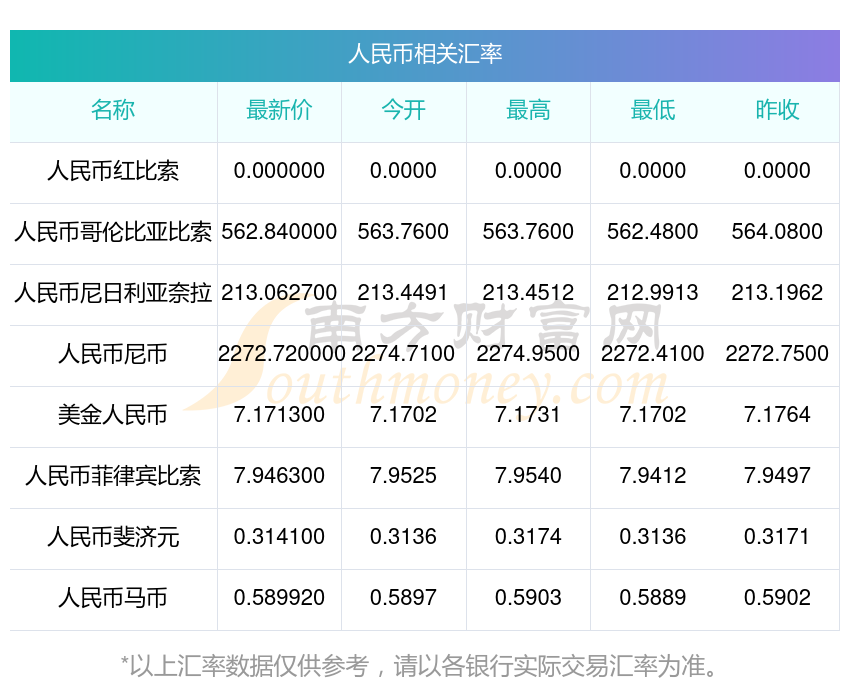
Task: Click the 名称 column header
Action: click(x=113, y=110)
